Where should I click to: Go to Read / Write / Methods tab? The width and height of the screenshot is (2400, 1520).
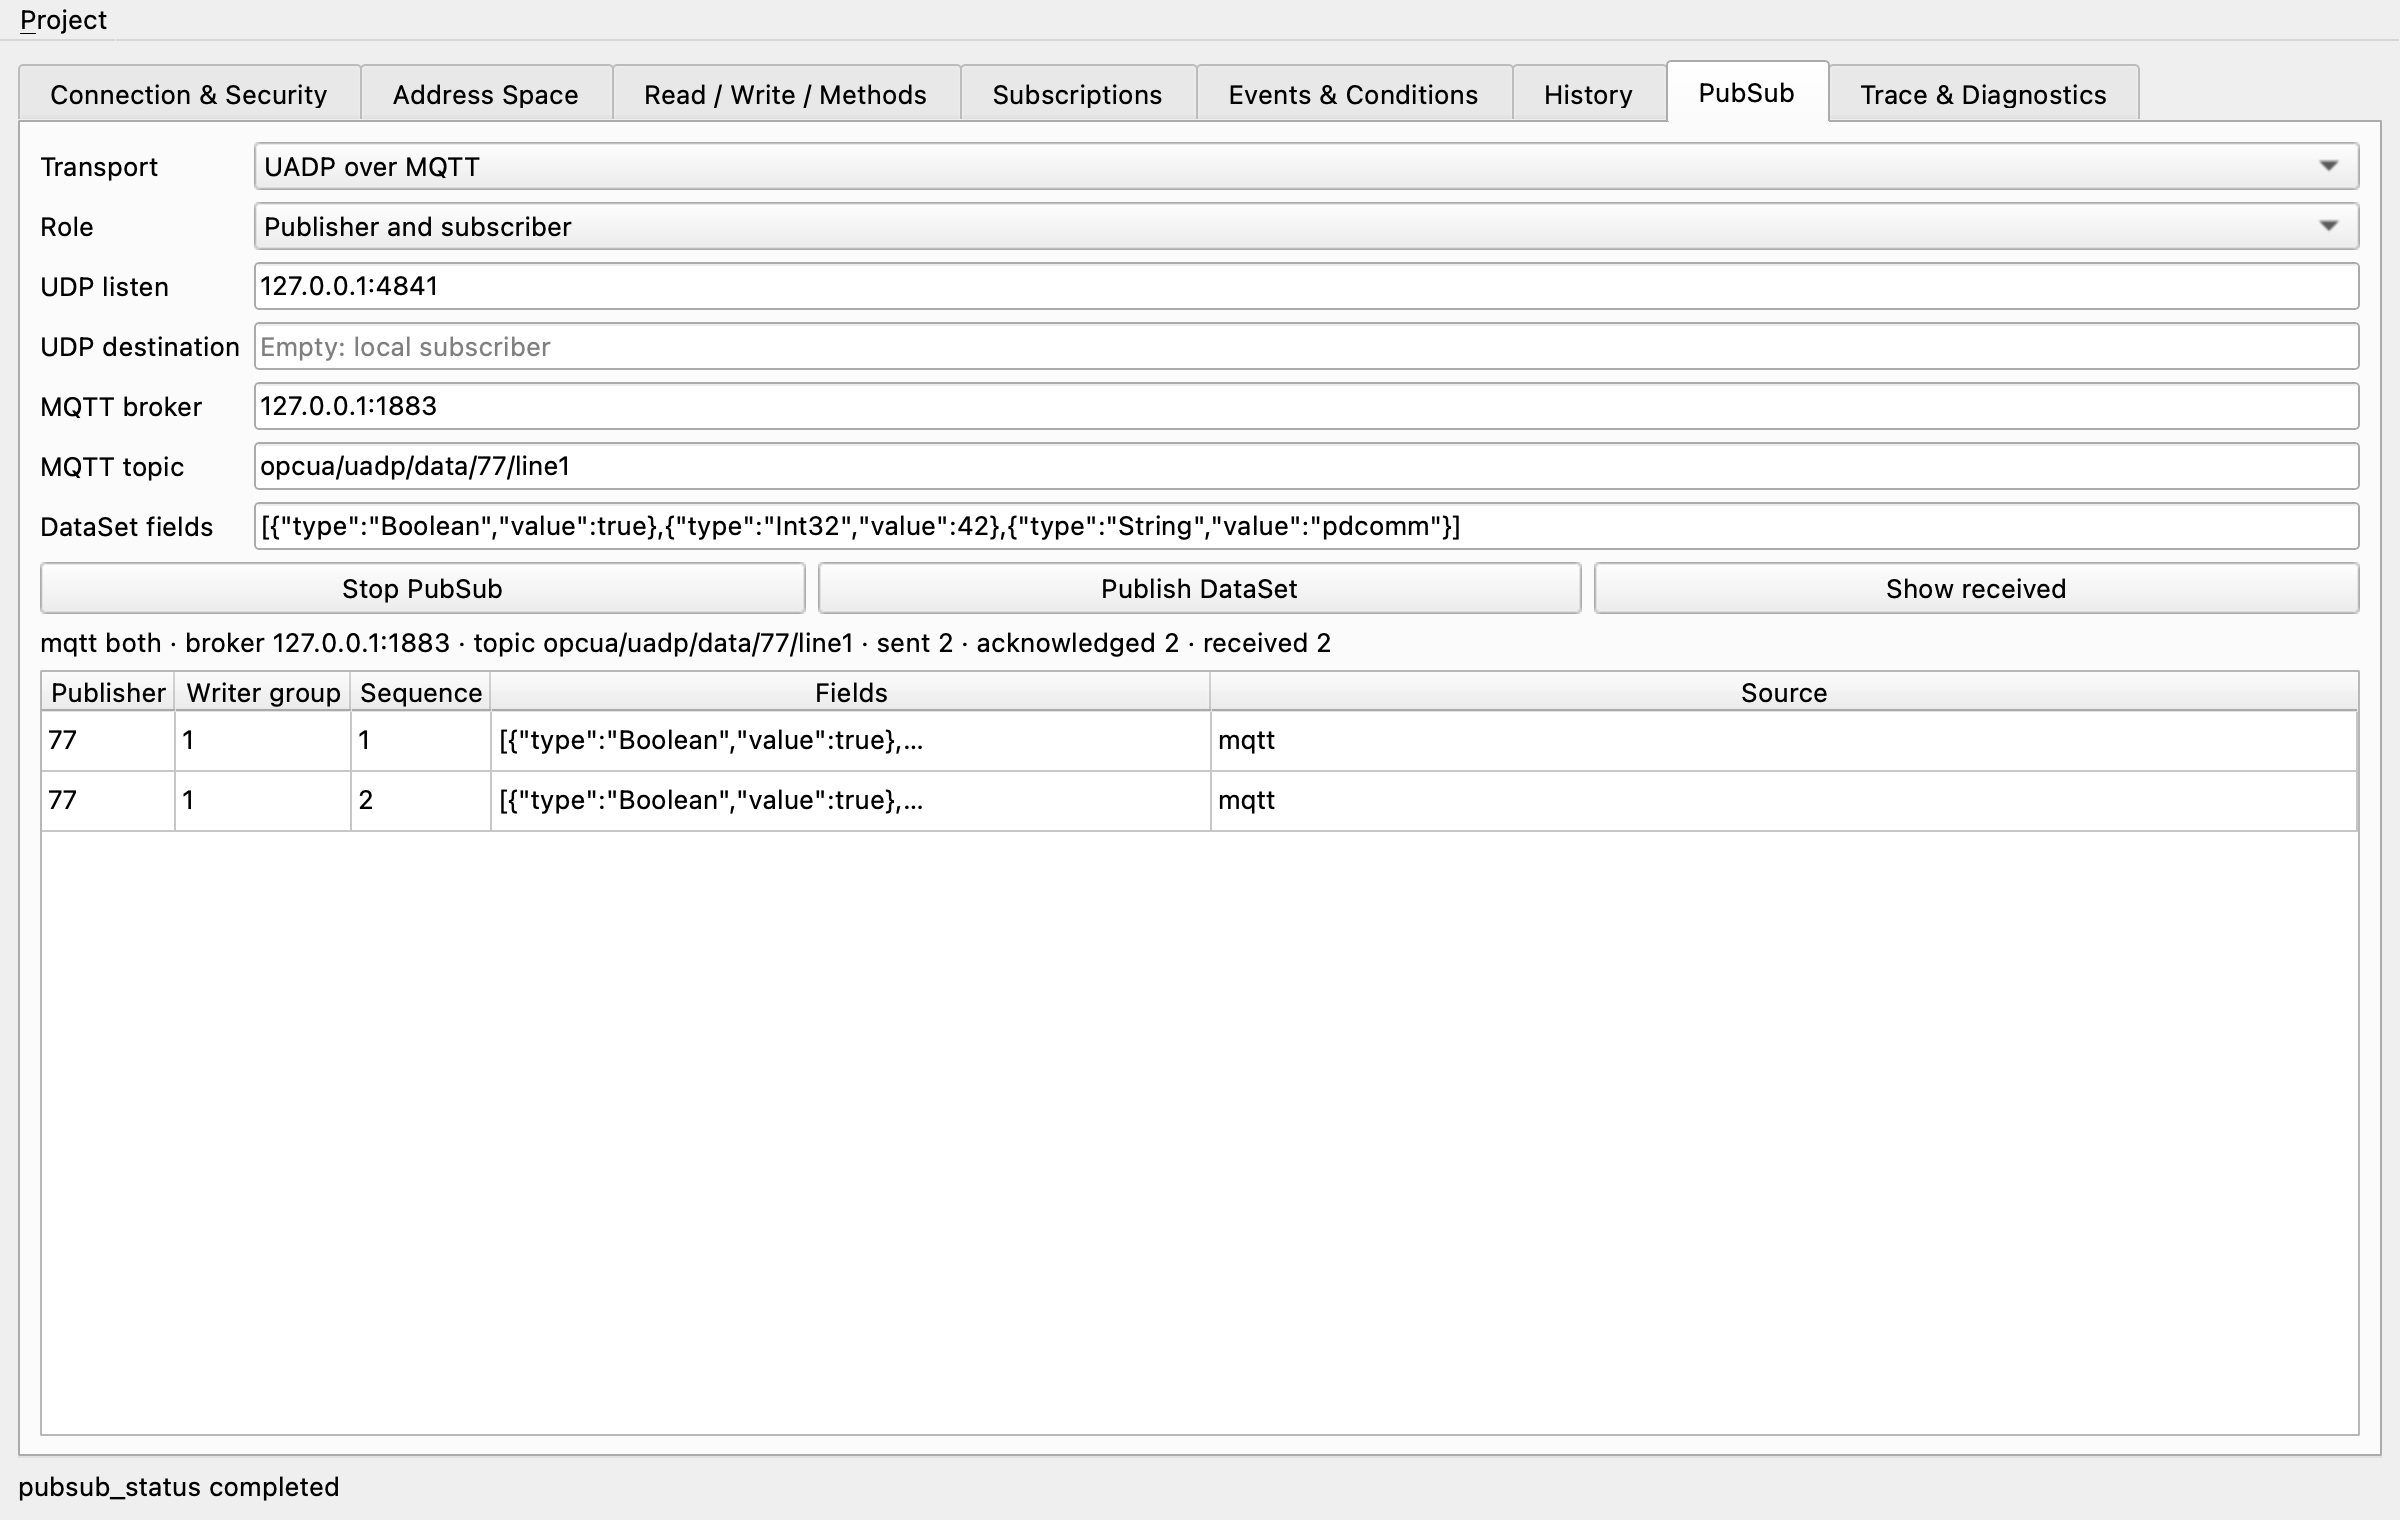tap(786, 95)
